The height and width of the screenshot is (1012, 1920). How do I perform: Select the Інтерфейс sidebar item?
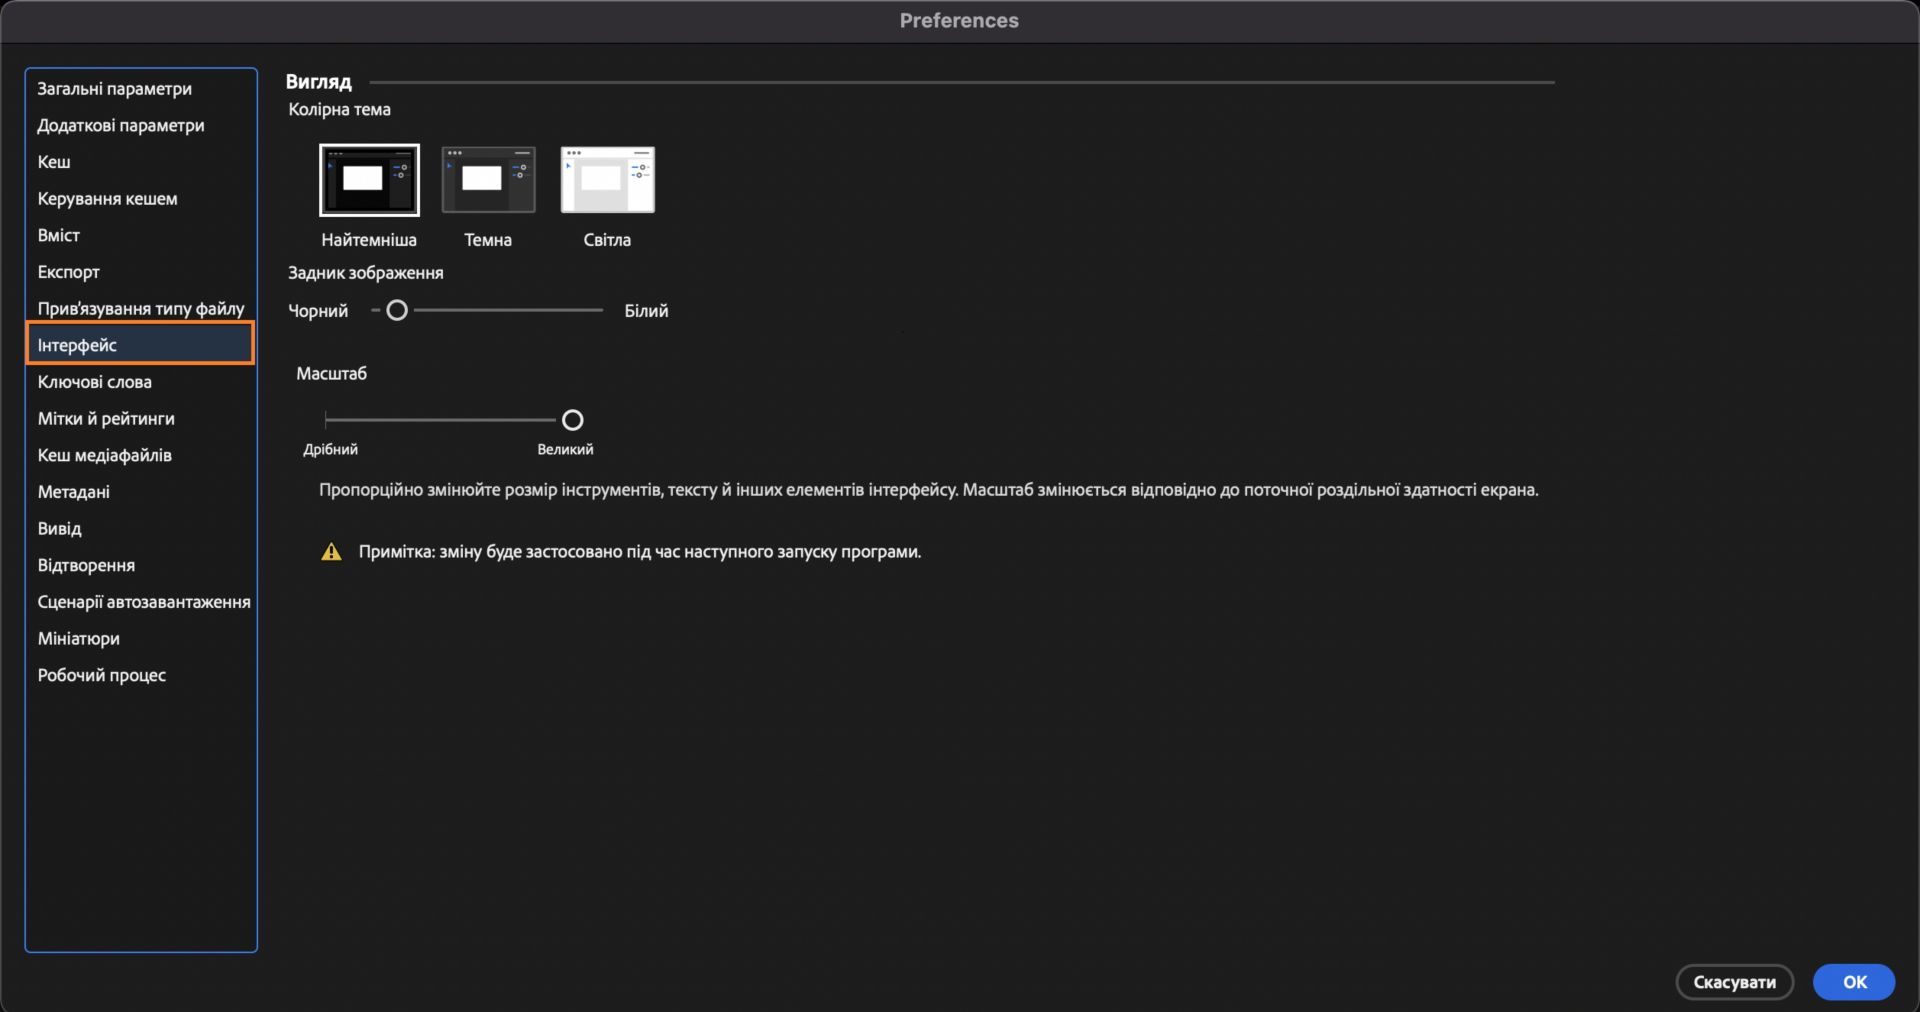(141, 345)
